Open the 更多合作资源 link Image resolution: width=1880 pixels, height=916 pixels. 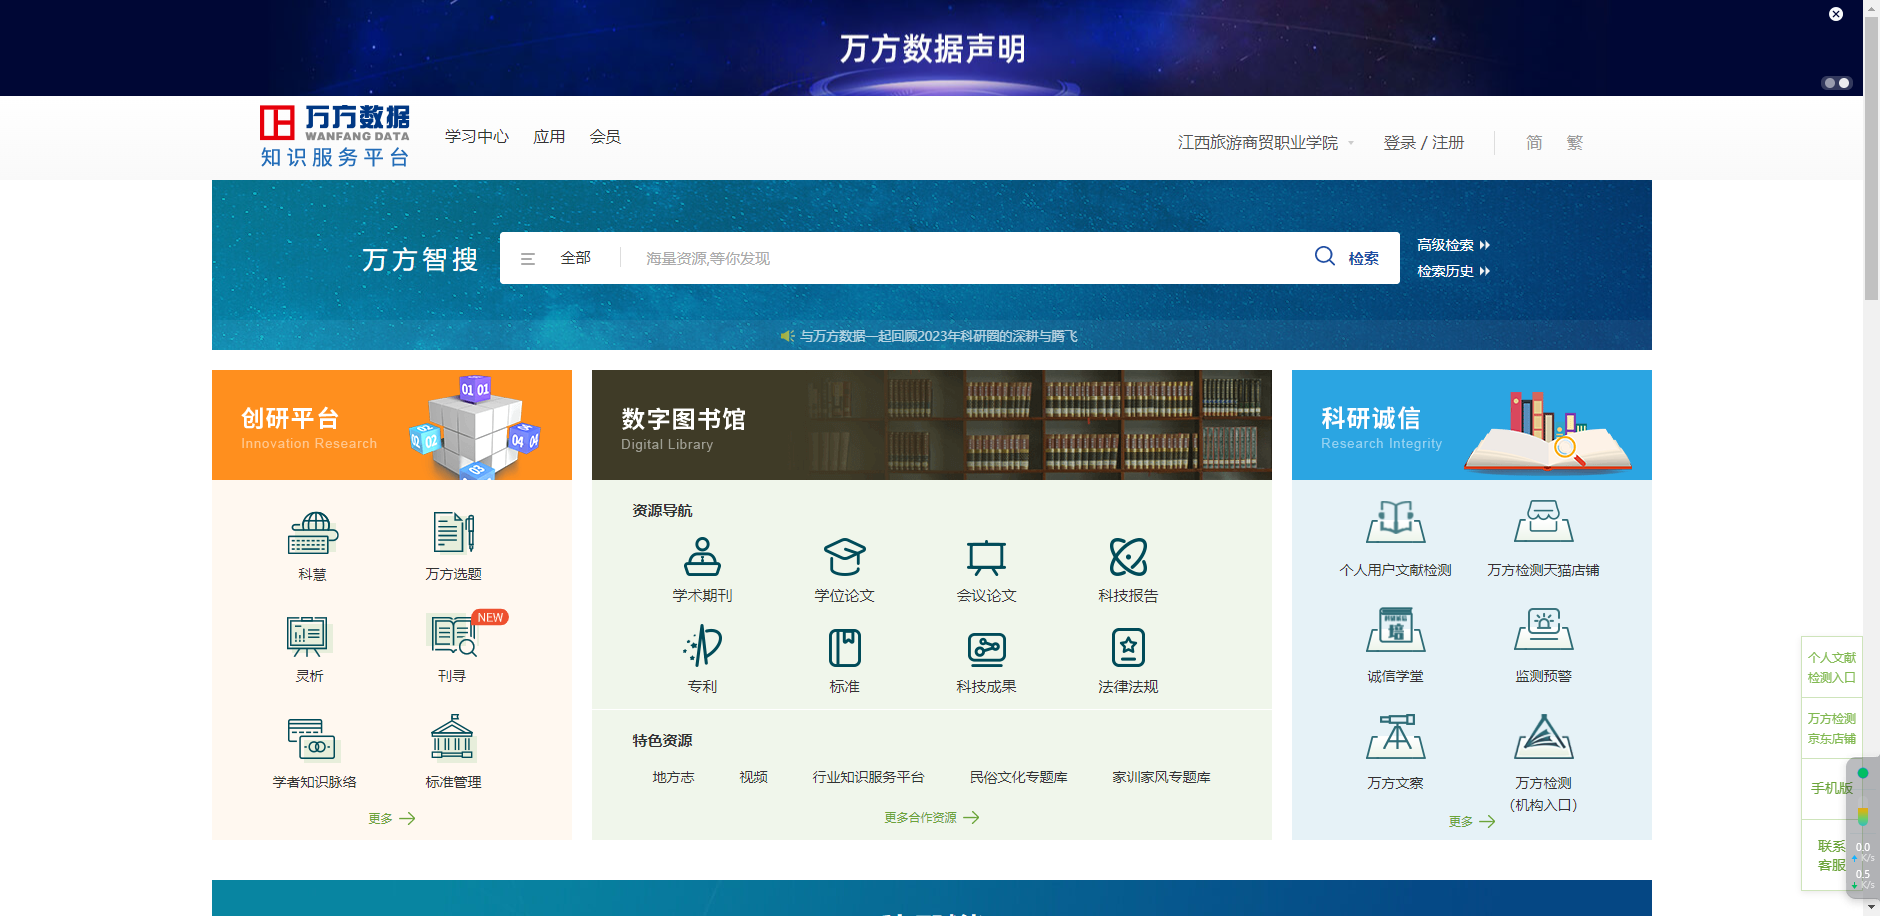(931, 818)
